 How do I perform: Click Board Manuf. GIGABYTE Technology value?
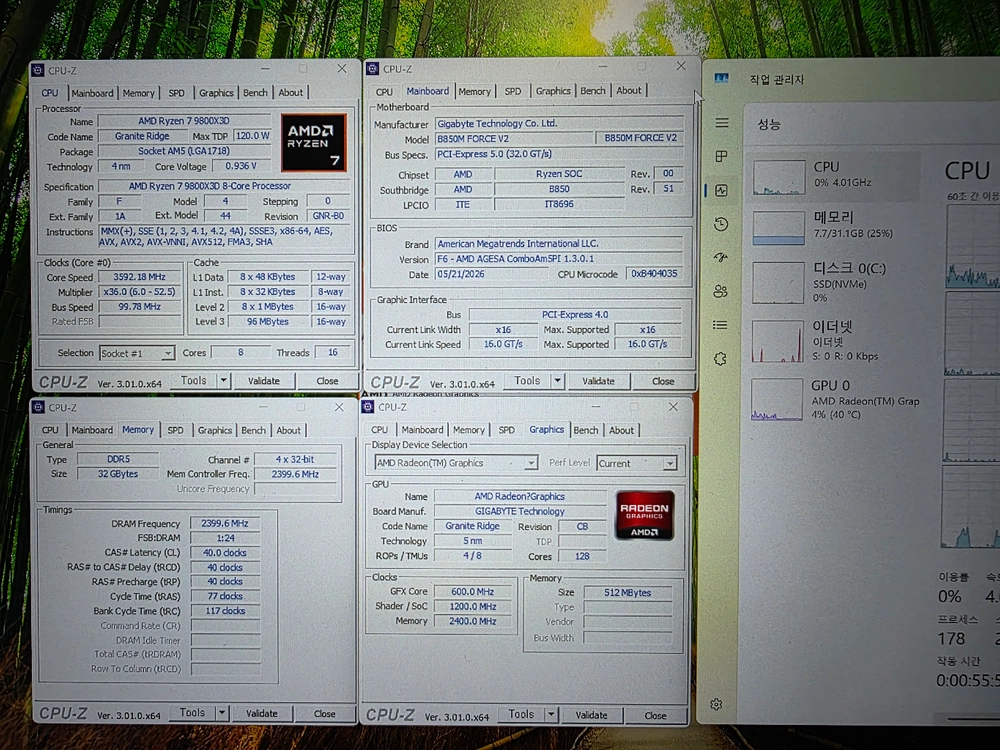[520, 511]
